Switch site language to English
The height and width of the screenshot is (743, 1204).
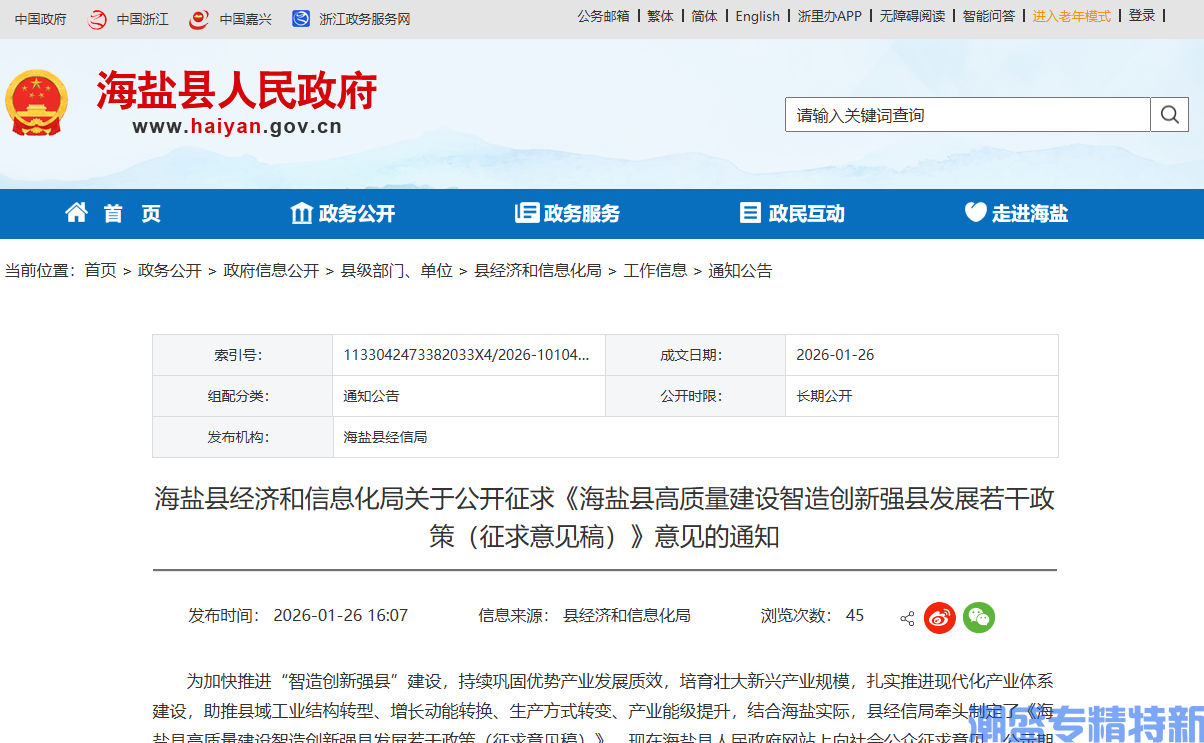point(757,16)
